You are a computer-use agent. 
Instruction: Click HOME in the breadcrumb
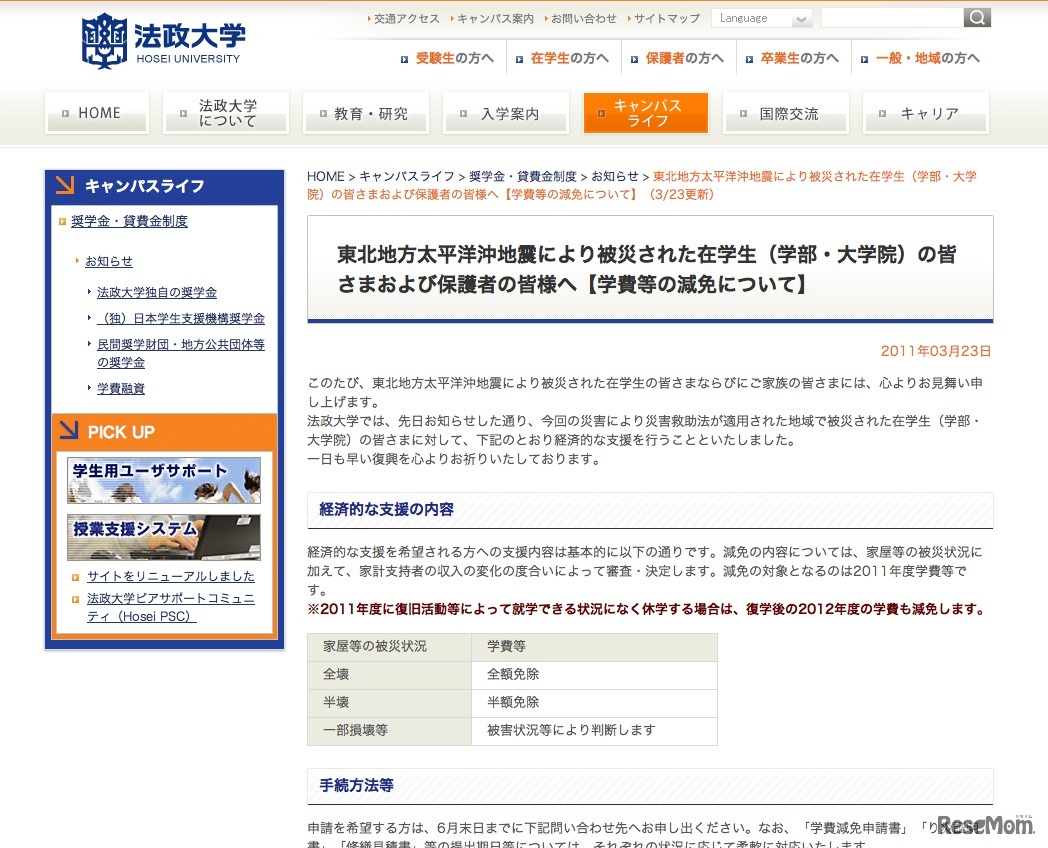click(325, 176)
